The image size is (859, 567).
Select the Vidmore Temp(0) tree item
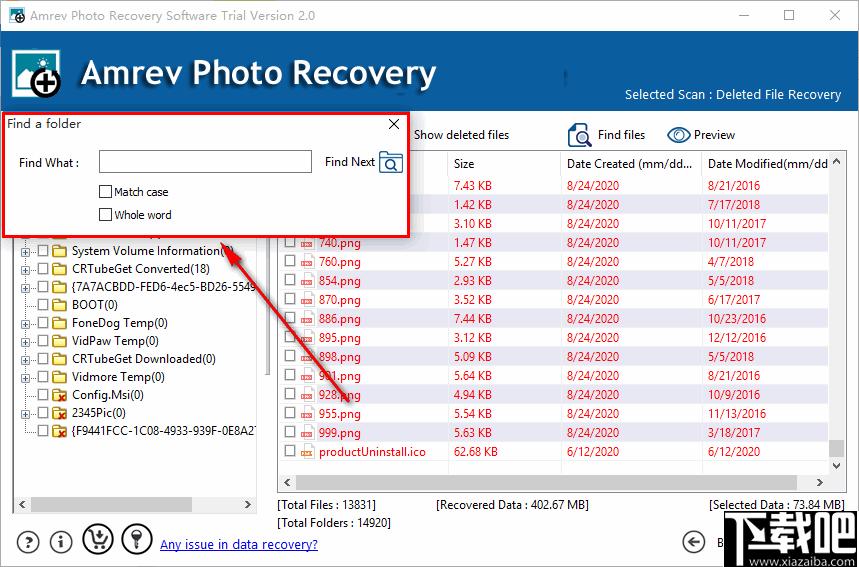(x=118, y=377)
